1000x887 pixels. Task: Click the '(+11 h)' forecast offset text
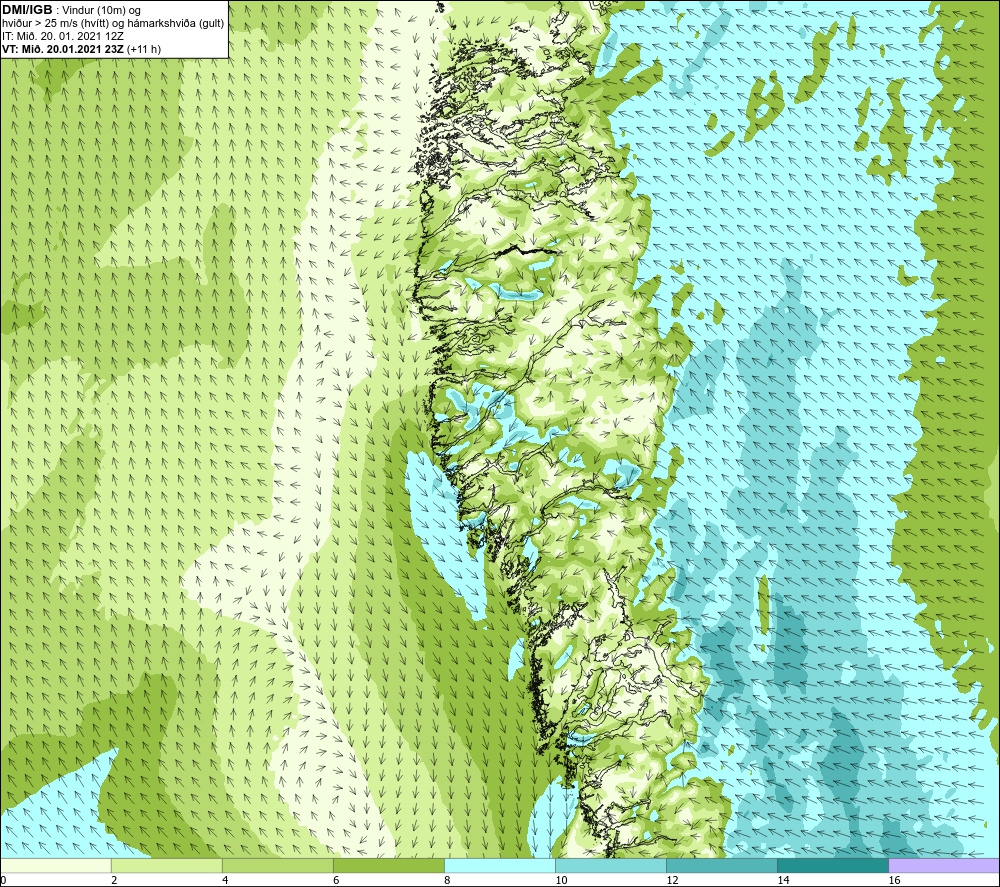coord(144,49)
